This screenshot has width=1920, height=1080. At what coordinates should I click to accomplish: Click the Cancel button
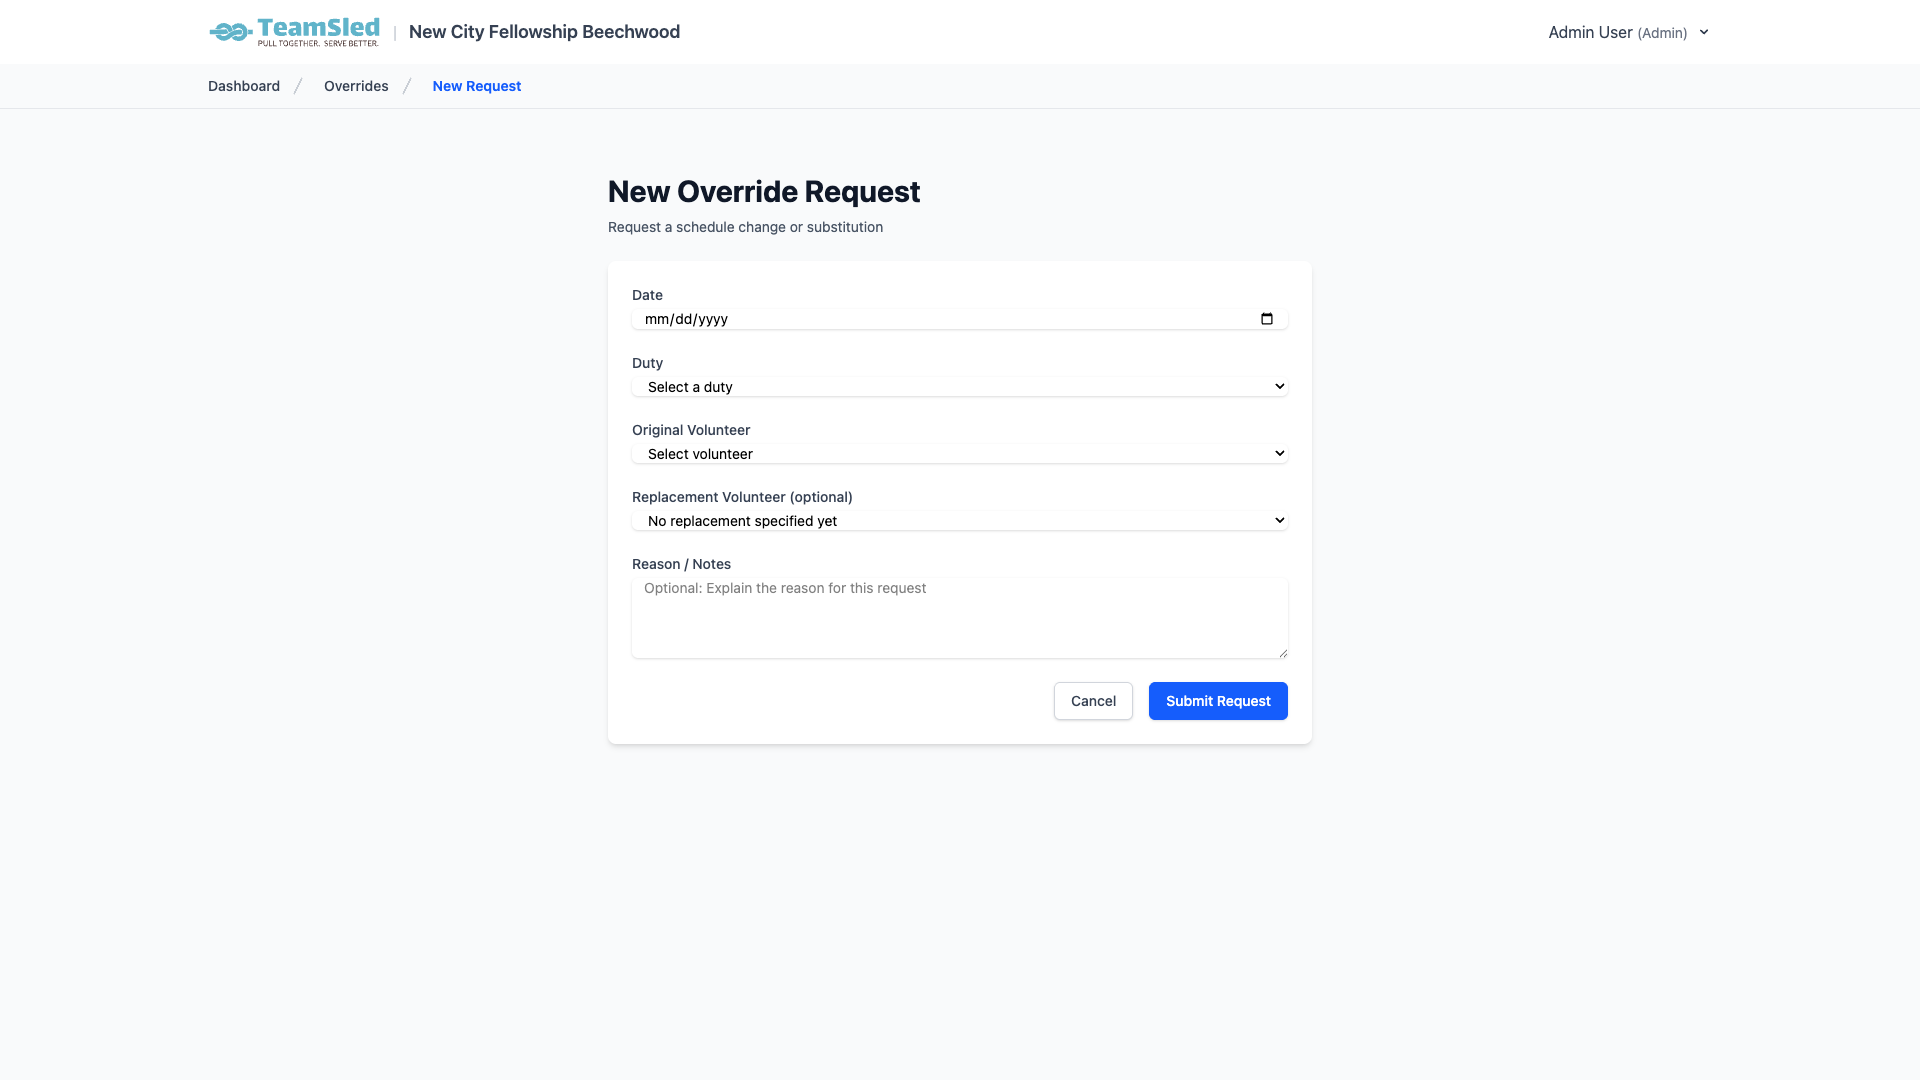(1093, 701)
